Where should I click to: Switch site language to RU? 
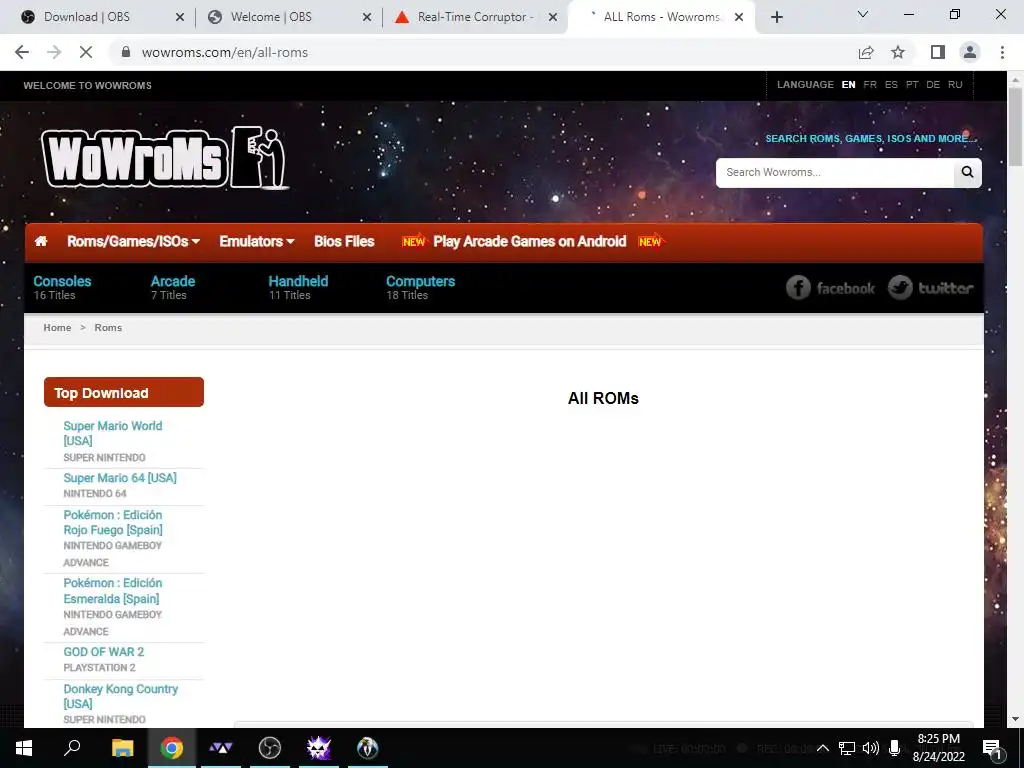coord(955,85)
